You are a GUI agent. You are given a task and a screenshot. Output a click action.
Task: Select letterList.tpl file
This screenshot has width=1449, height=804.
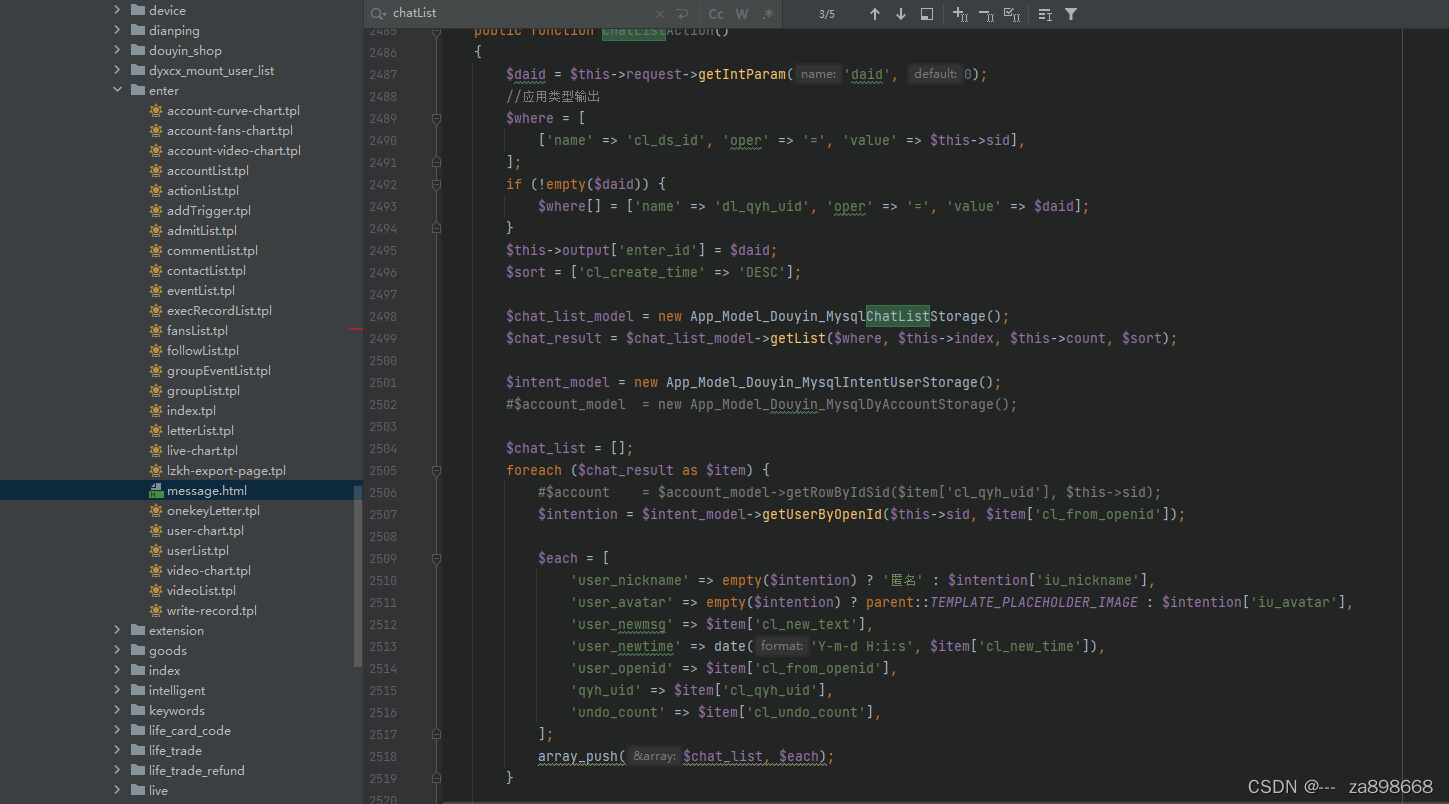tap(200, 430)
